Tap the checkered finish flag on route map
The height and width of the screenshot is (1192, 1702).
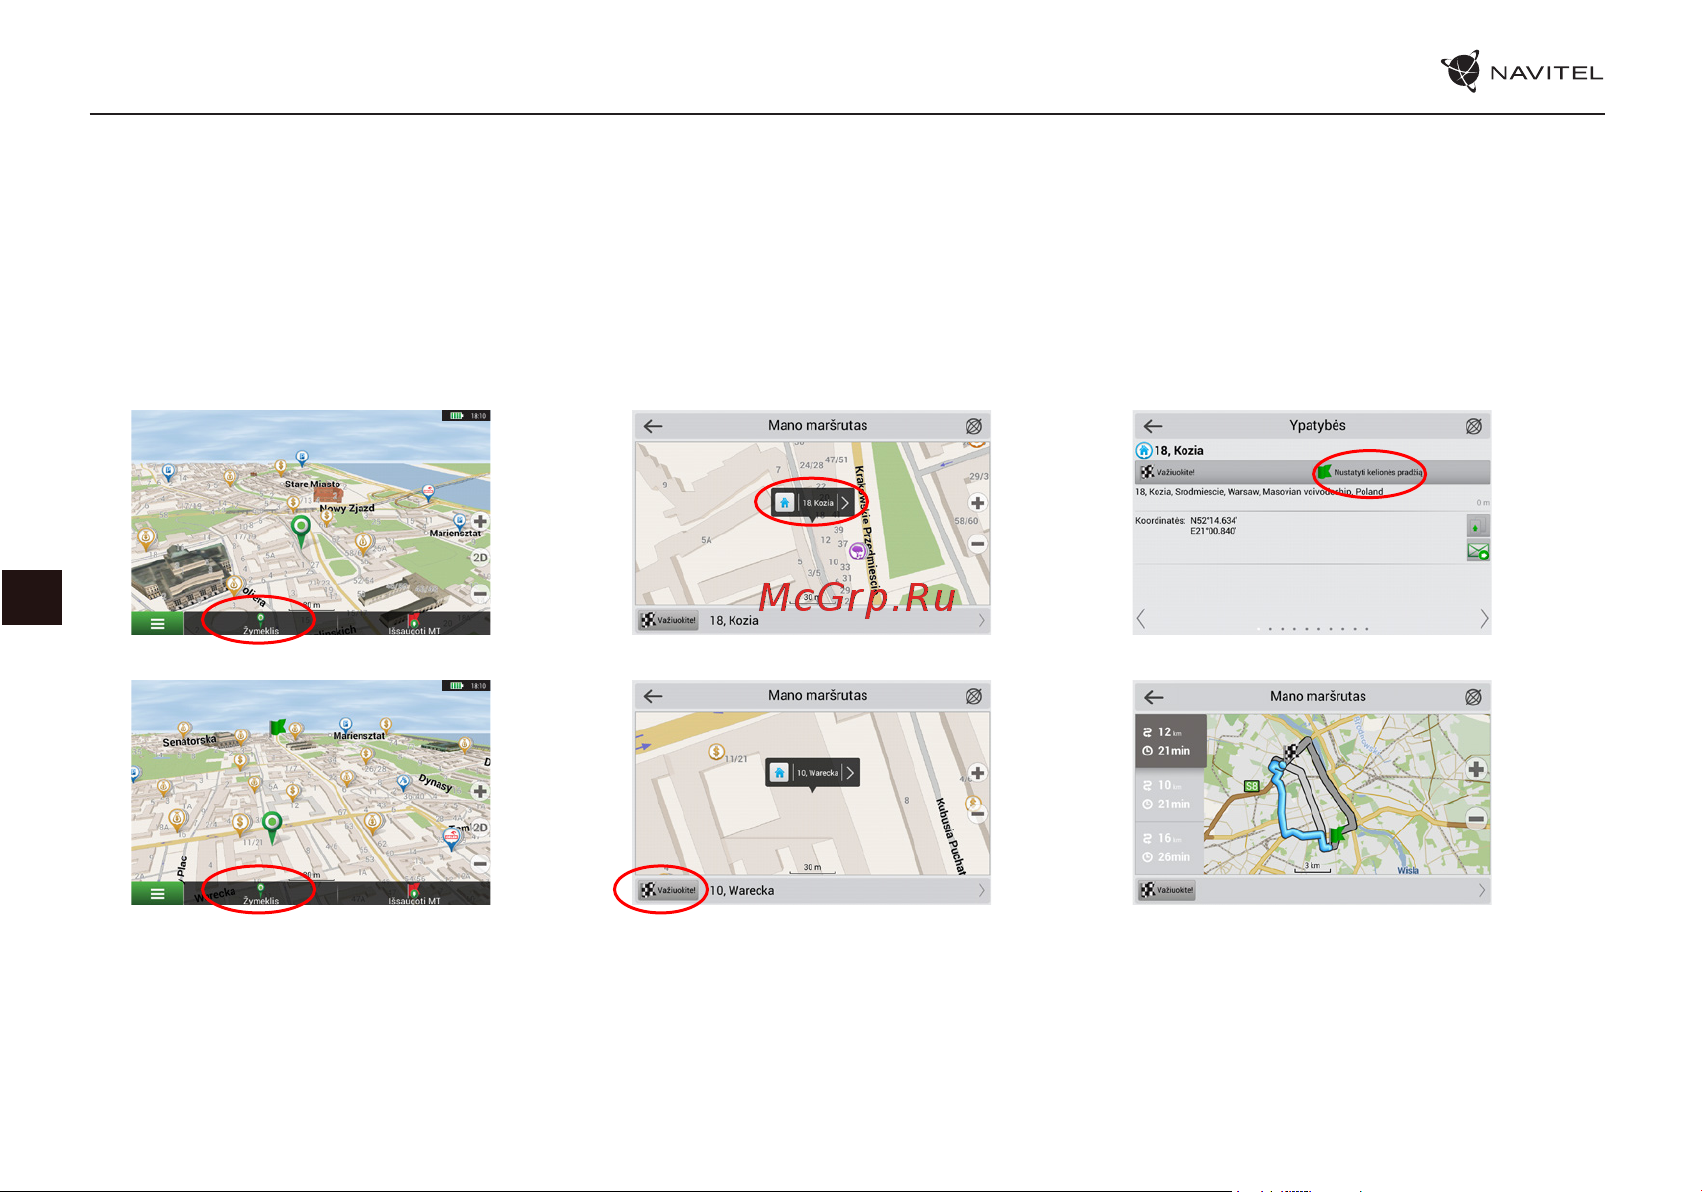click(1290, 753)
